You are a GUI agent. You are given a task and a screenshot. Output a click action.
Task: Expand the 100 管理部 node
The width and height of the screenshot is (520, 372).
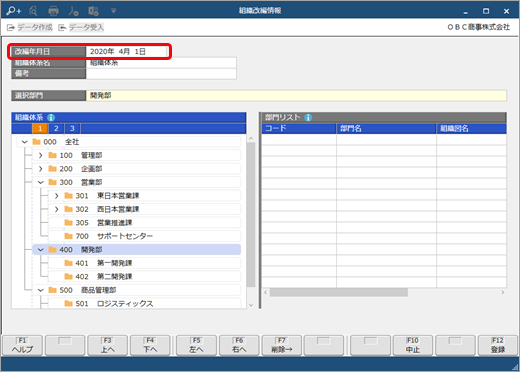tap(40, 155)
